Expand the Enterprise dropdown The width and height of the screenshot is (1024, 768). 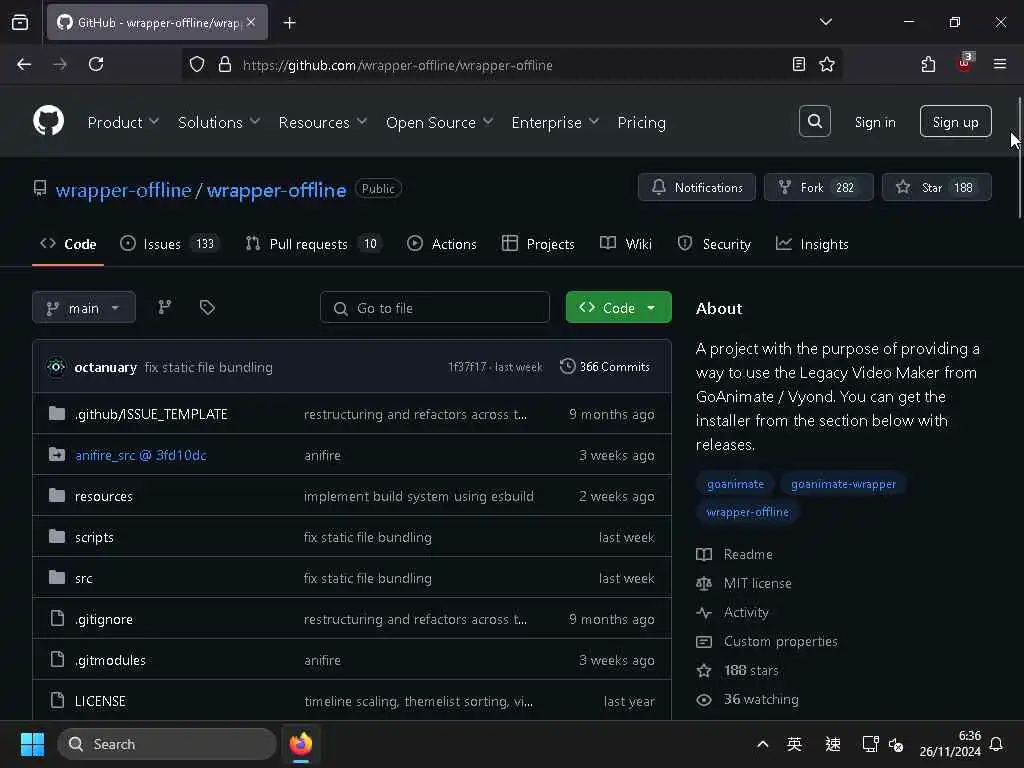(x=555, y=122)
